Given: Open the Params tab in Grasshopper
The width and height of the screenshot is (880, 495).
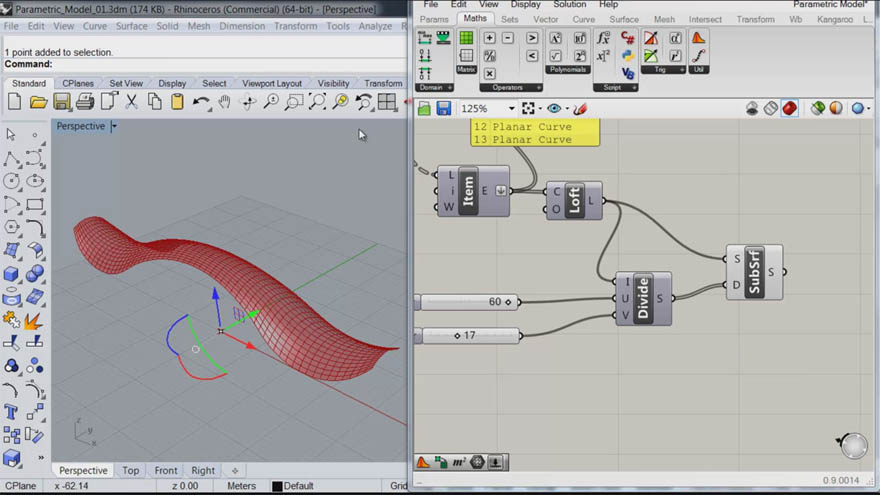Looking at the screenshot, I should [x=434, y=19].
